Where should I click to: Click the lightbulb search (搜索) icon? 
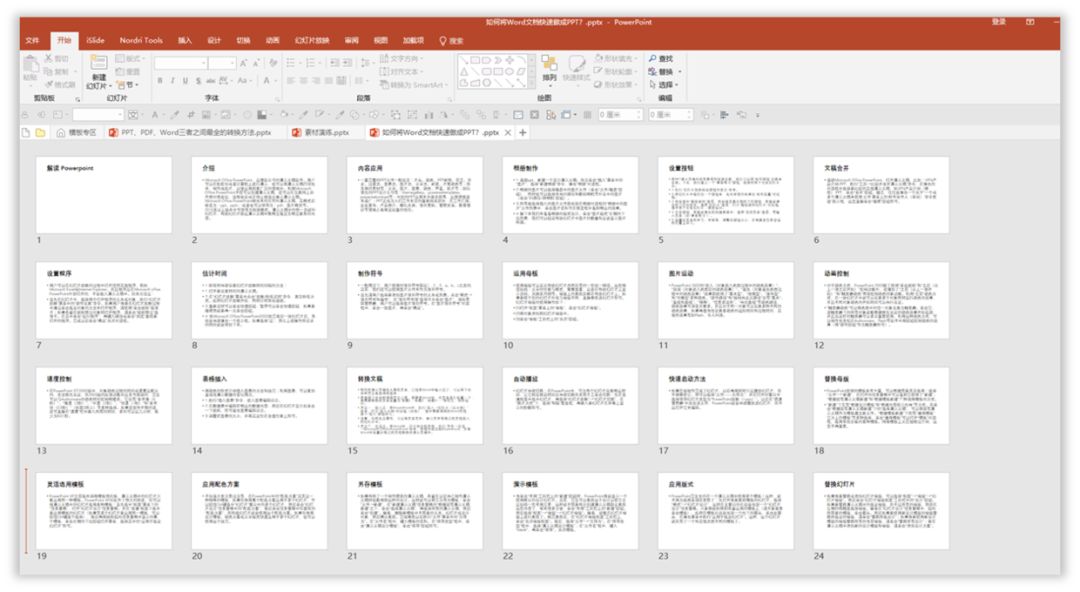point(443,41)
